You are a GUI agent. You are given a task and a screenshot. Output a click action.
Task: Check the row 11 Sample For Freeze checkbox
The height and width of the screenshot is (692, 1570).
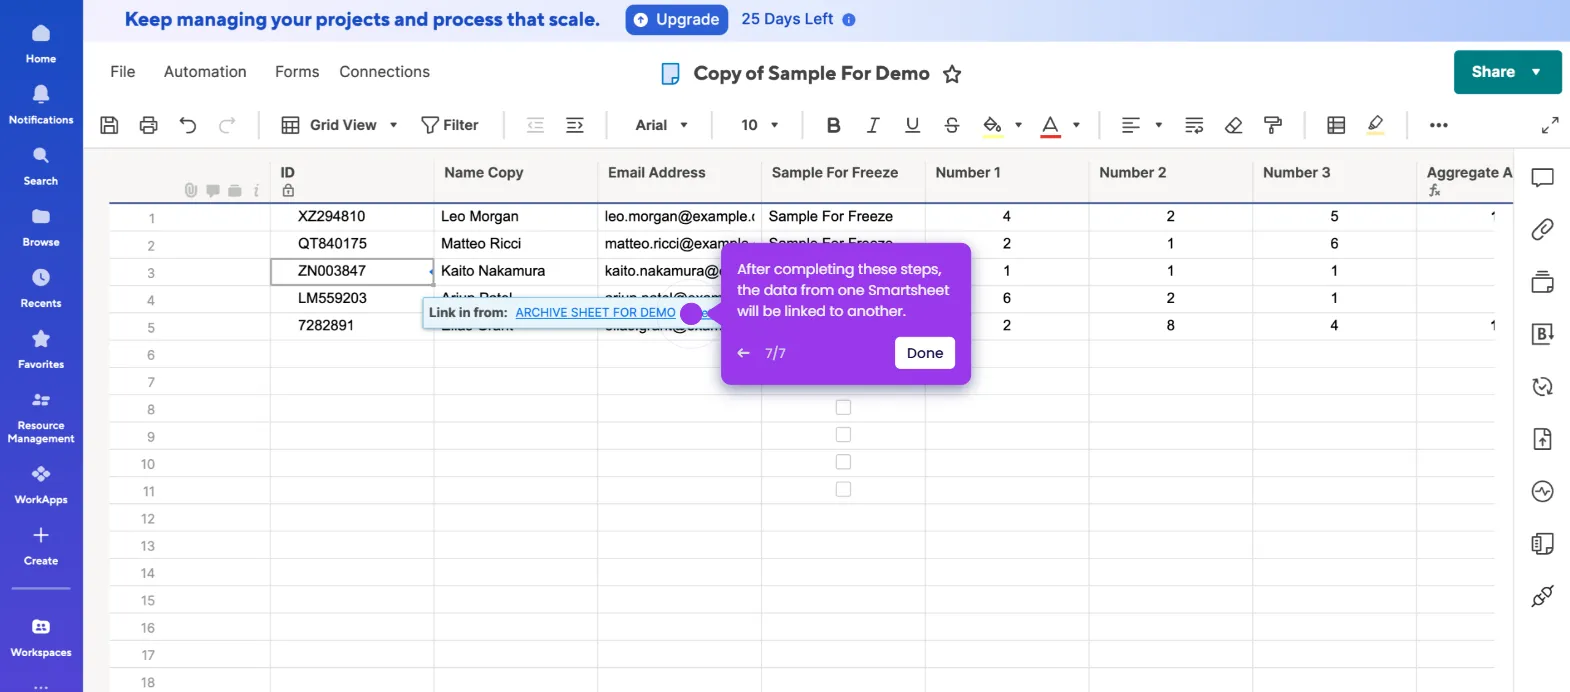(x=843, y=490)
